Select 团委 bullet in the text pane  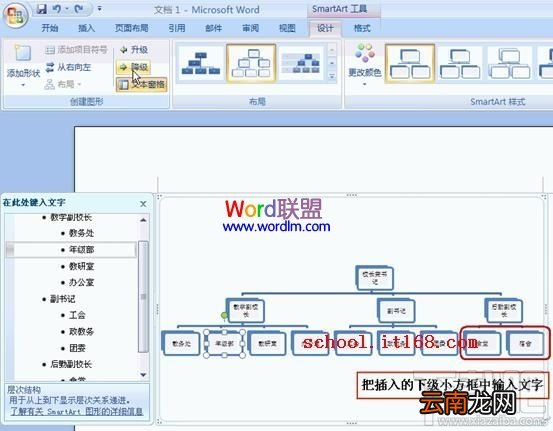(x=77, y=348)
